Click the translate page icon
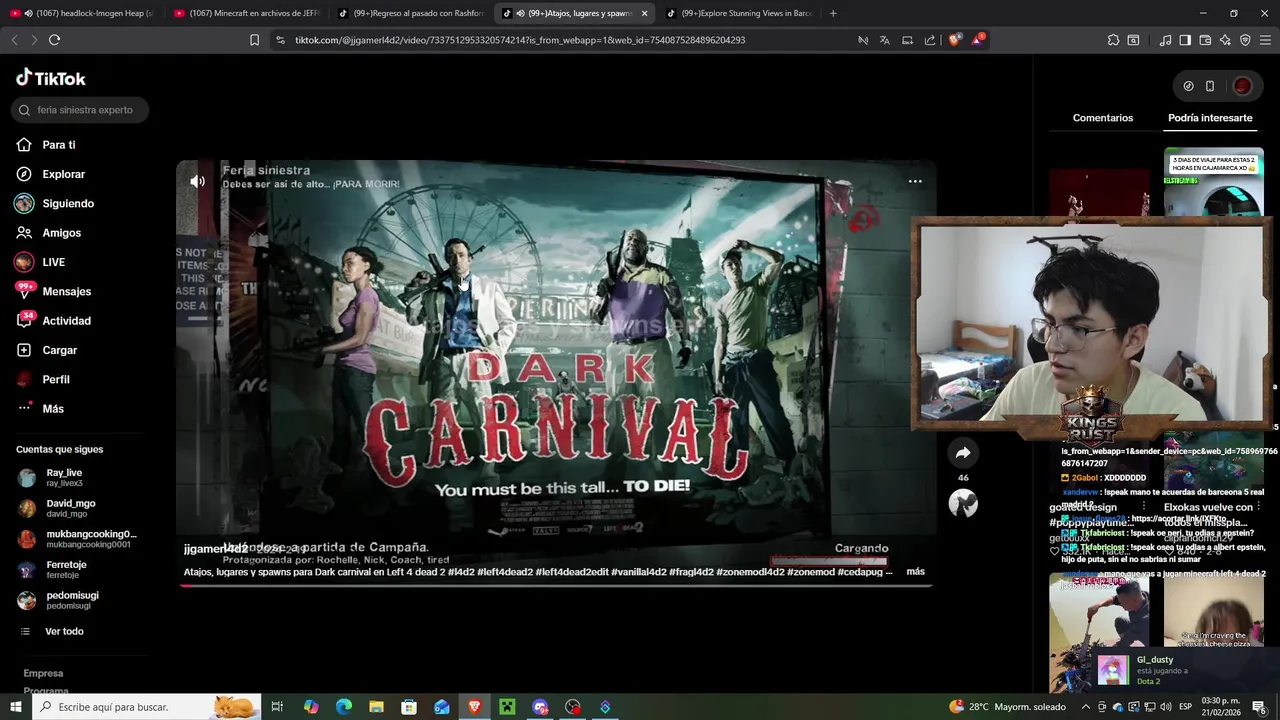Screen dimensions: 1280x720 point(885,40)
